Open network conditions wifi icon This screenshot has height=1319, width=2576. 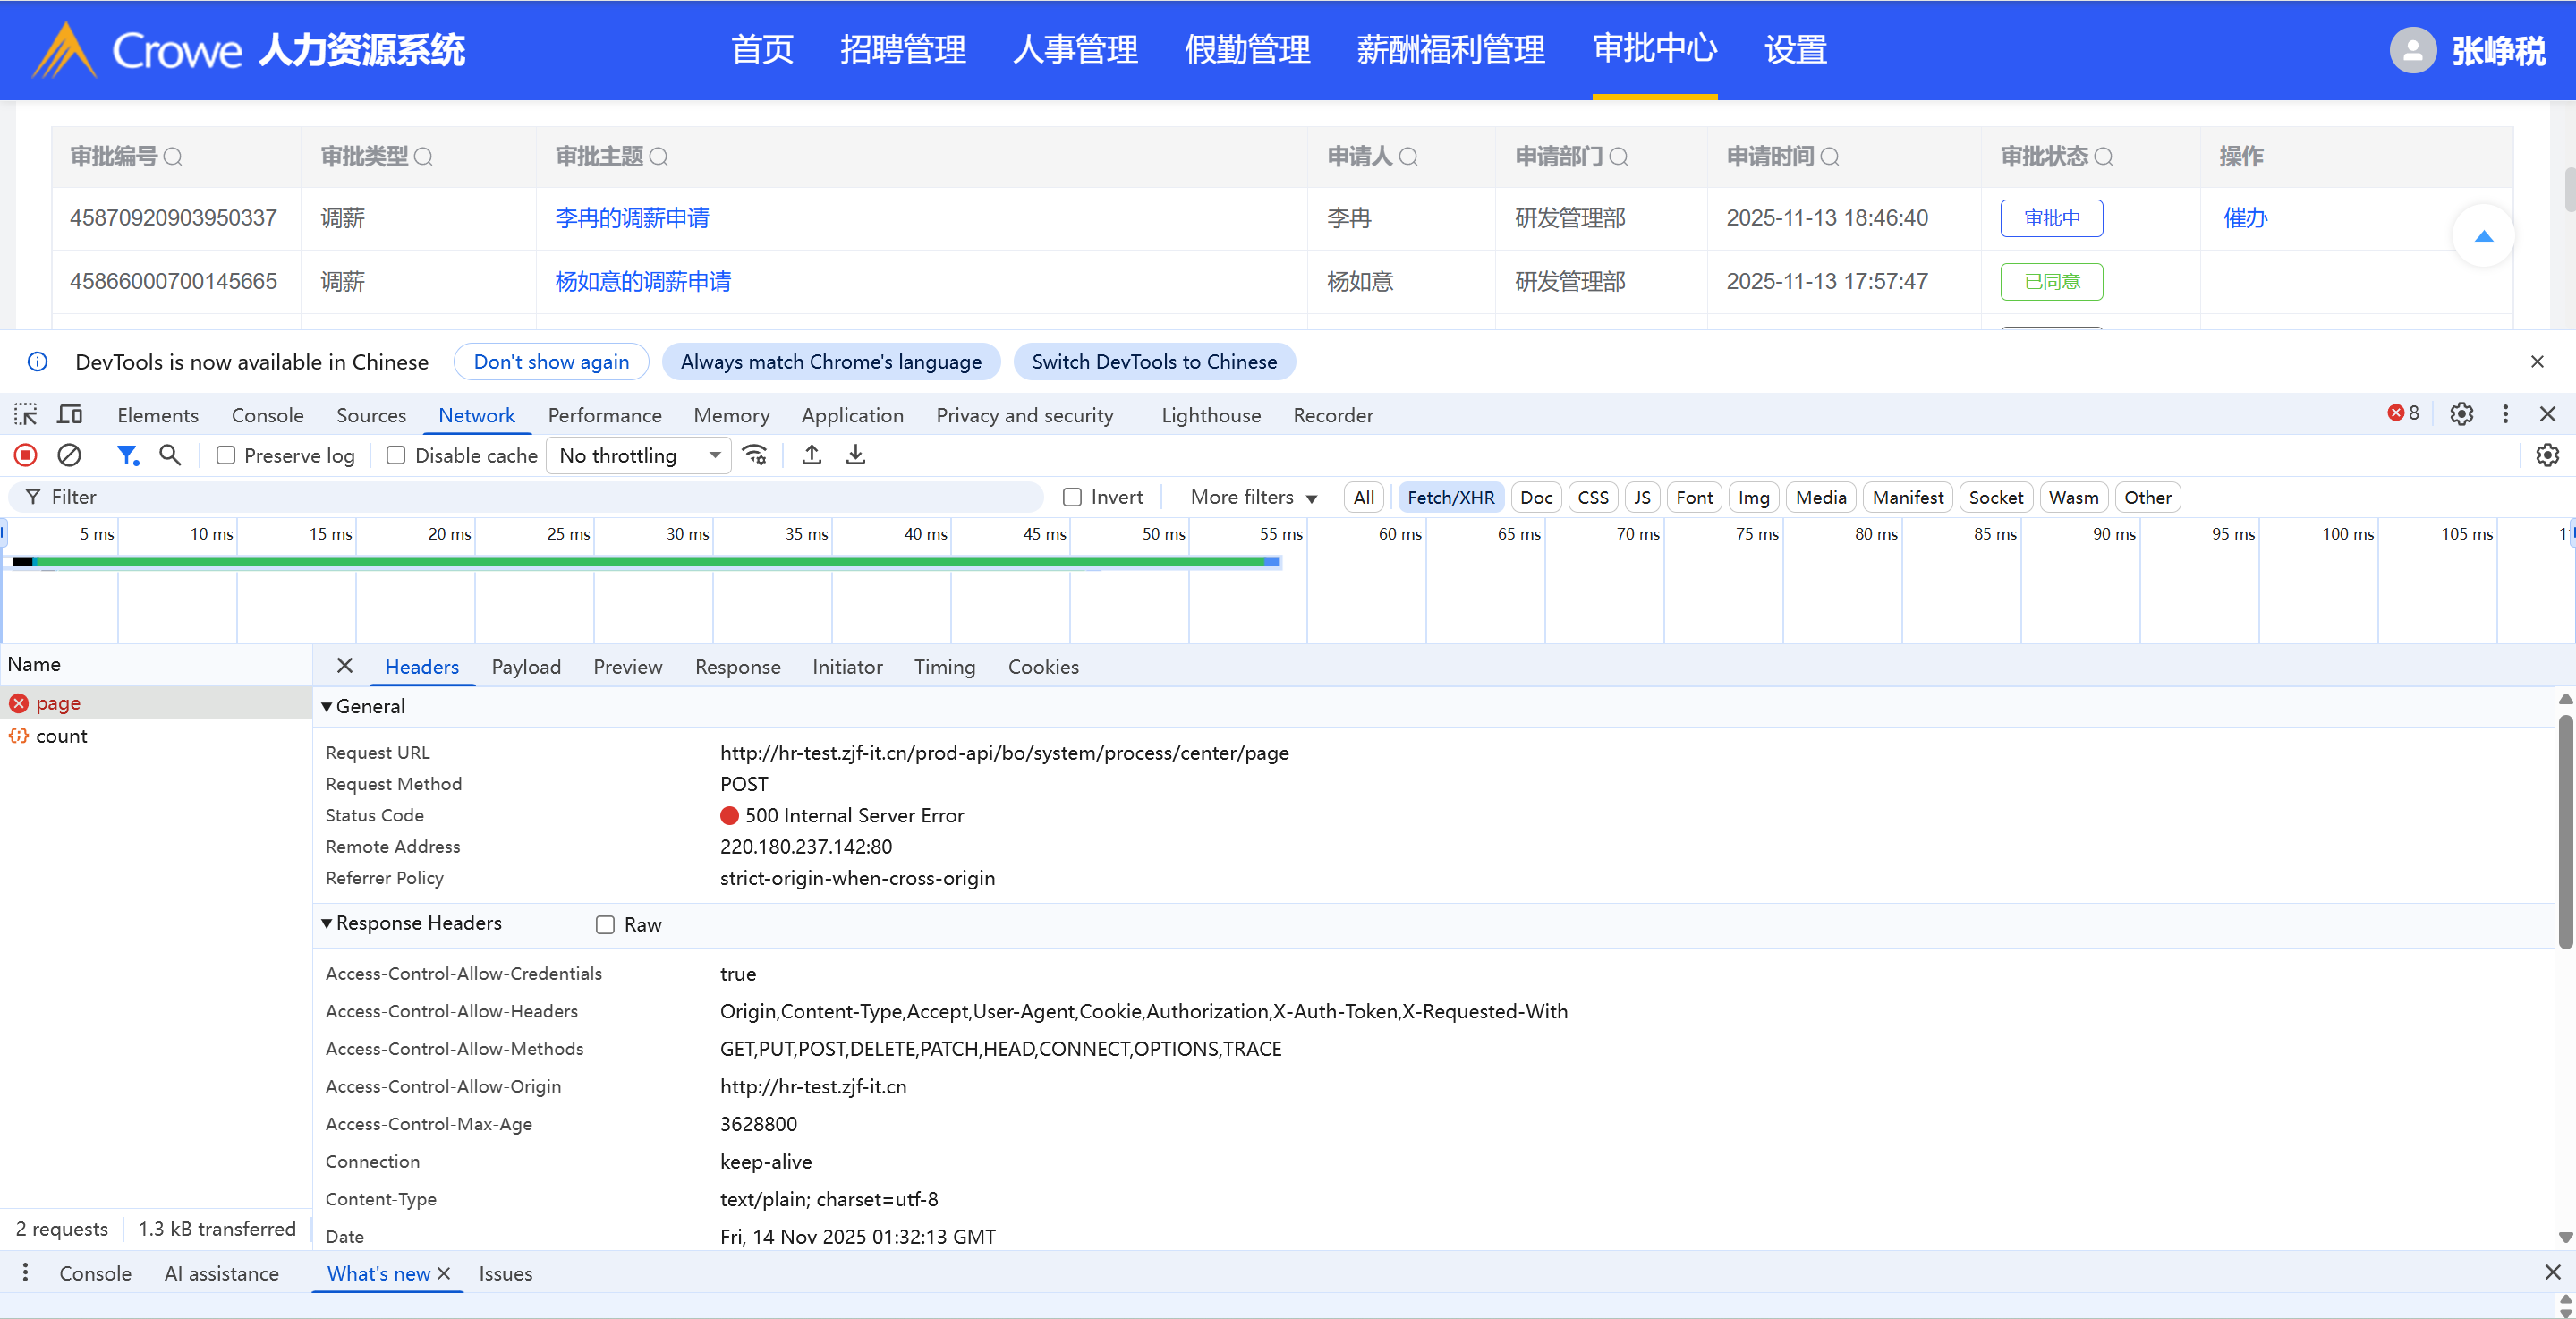(755, 456)
